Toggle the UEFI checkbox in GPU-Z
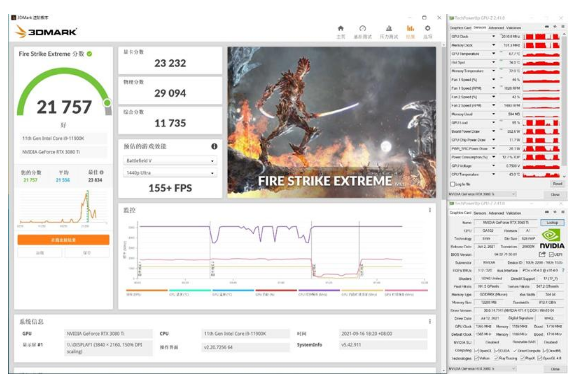 551,254
